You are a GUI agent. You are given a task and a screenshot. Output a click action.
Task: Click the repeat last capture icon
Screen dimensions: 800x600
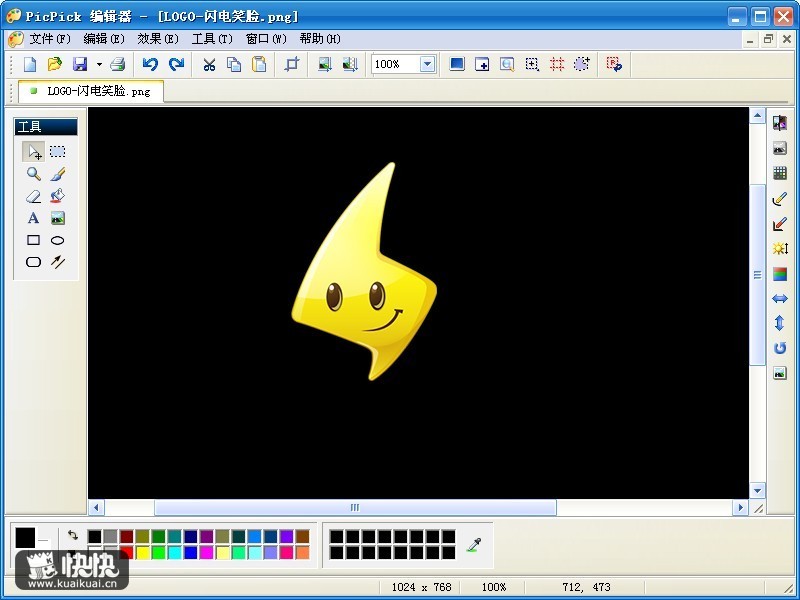coord(614,64)
